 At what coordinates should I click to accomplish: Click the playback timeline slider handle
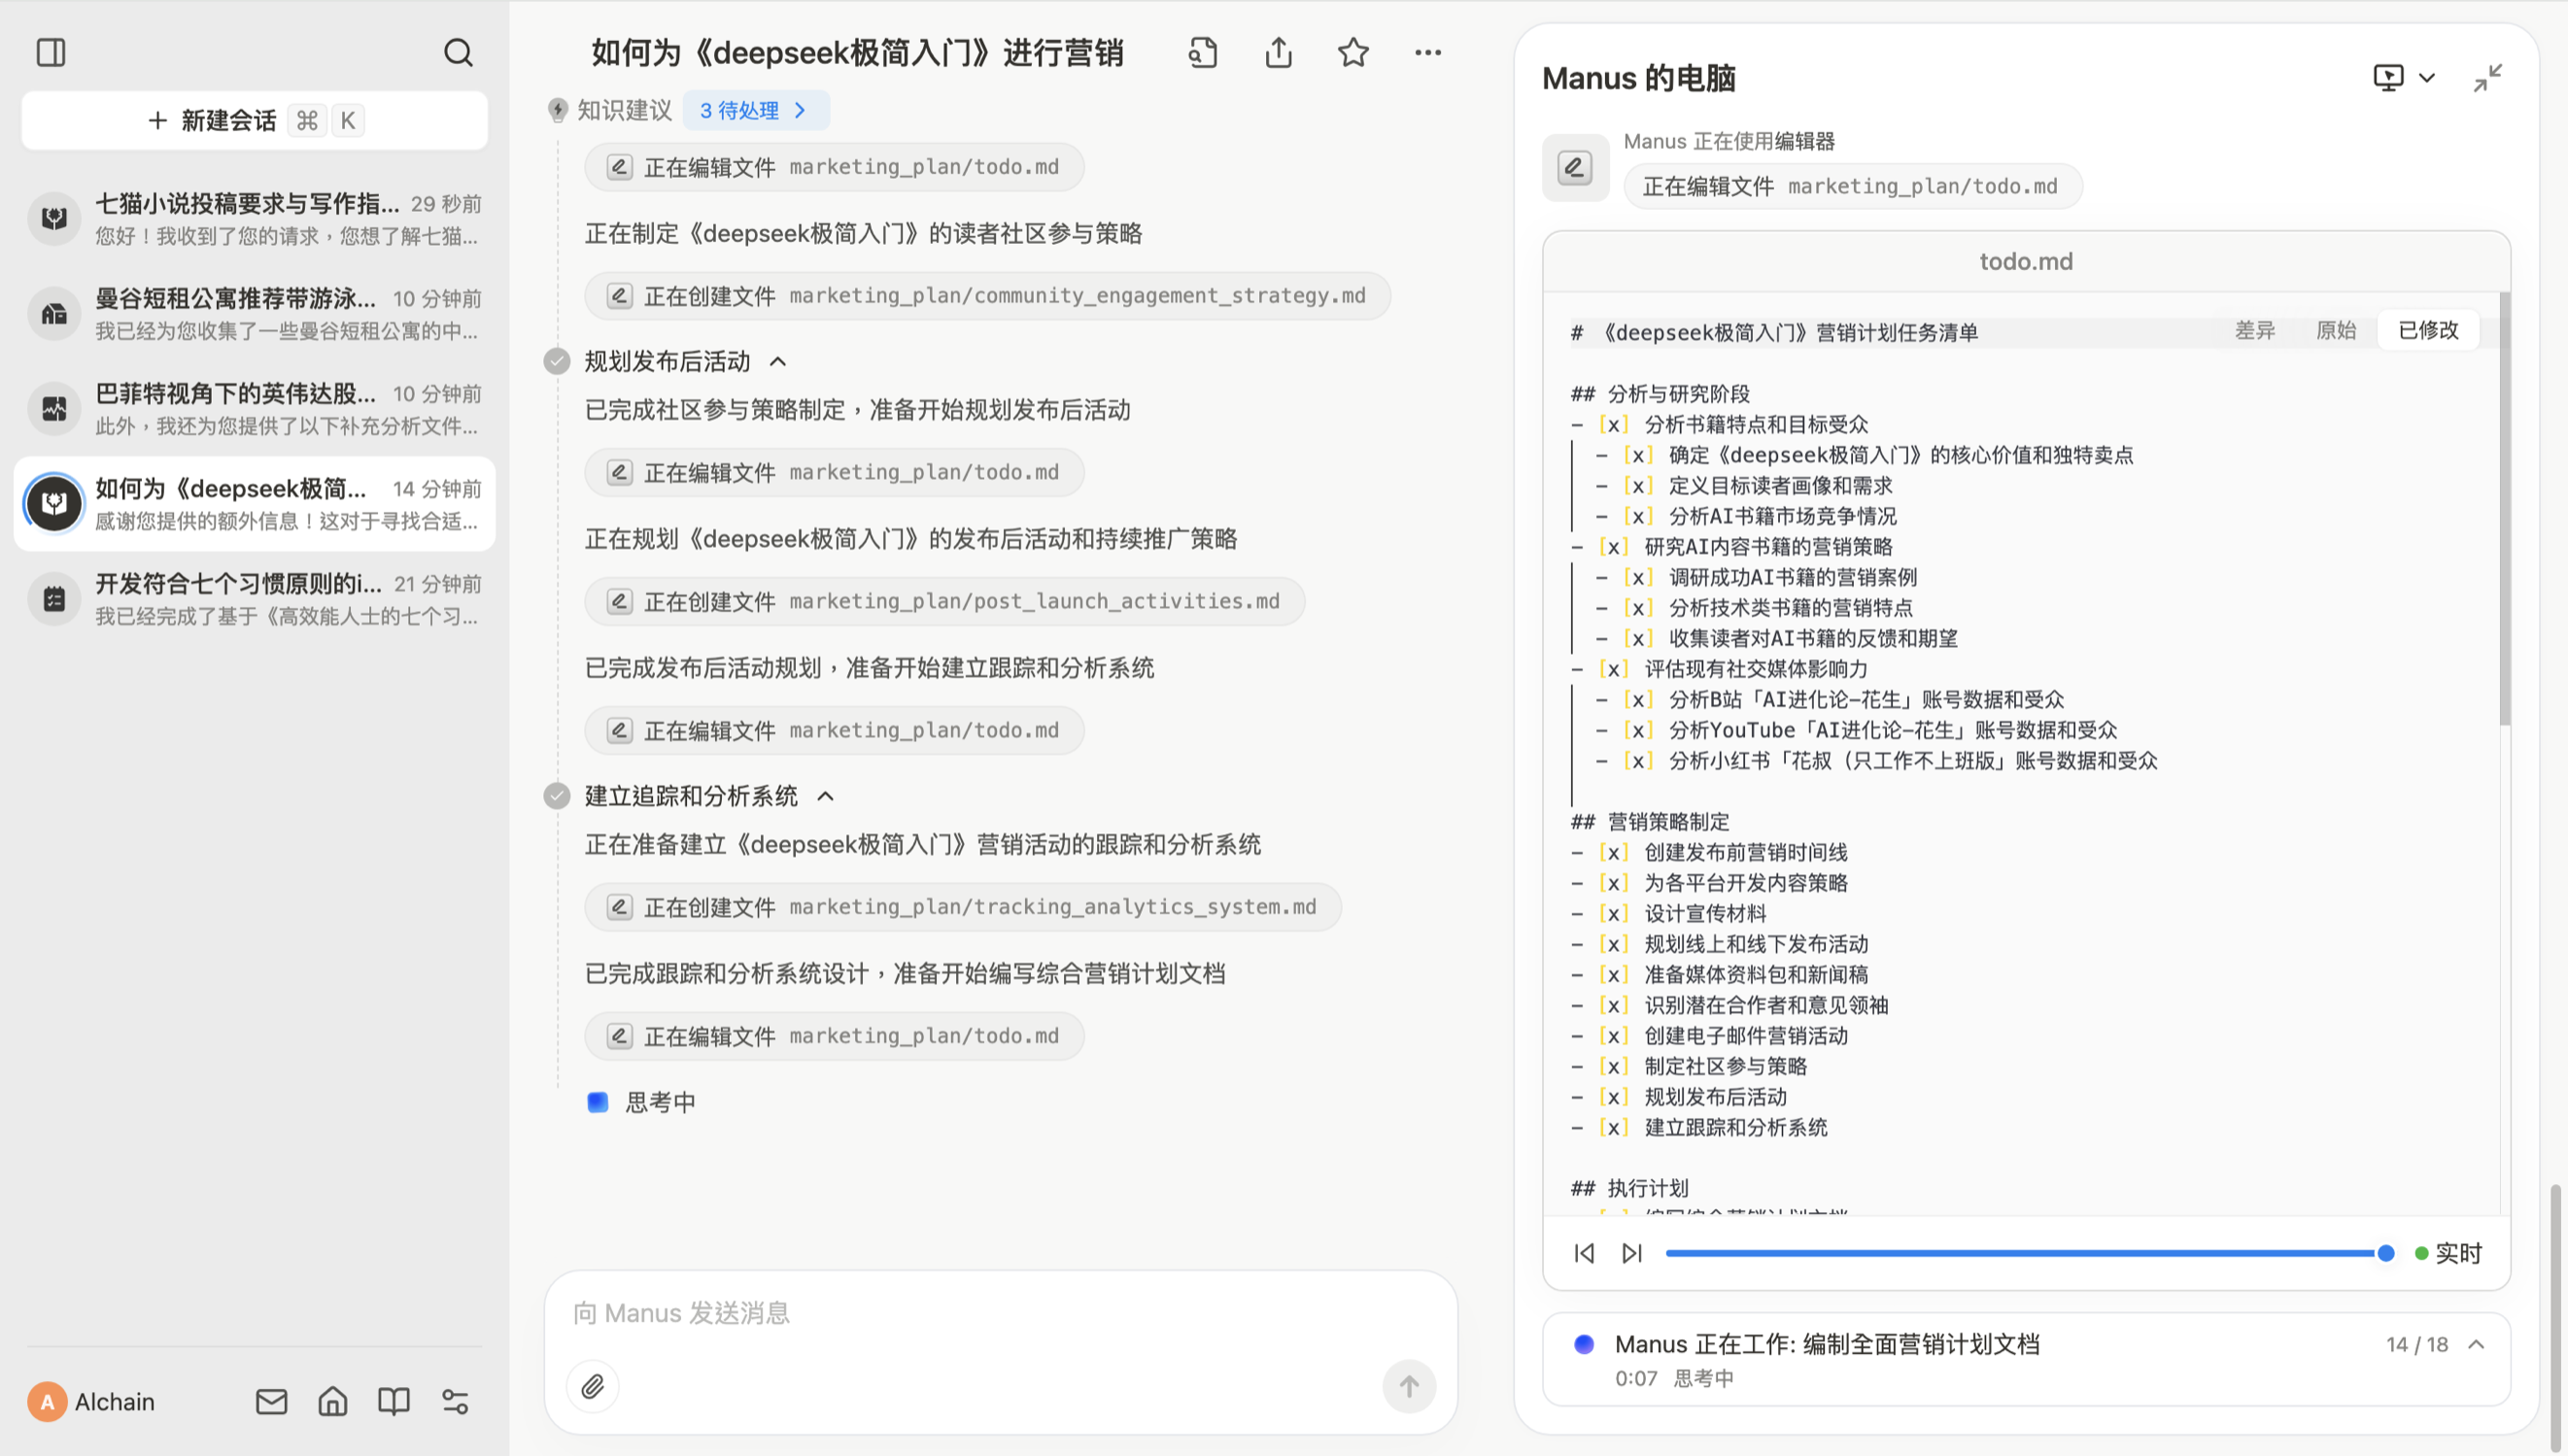[2385, 1253]
